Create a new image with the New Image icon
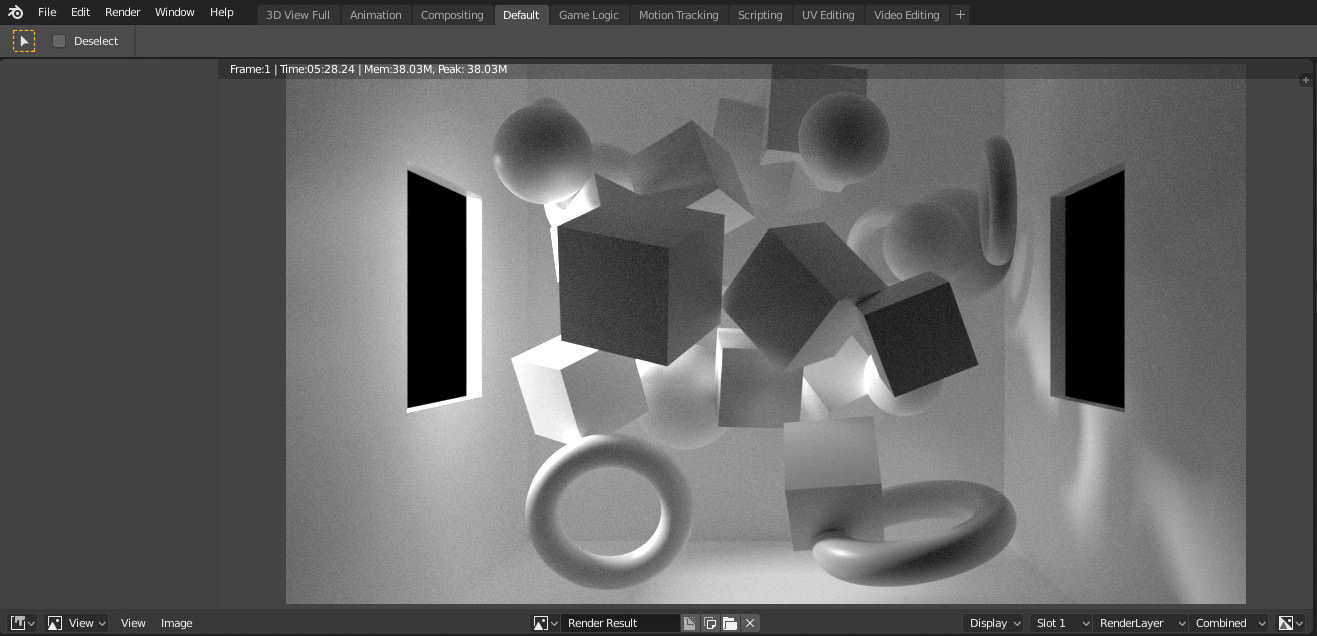 click(x=689, y=622)
